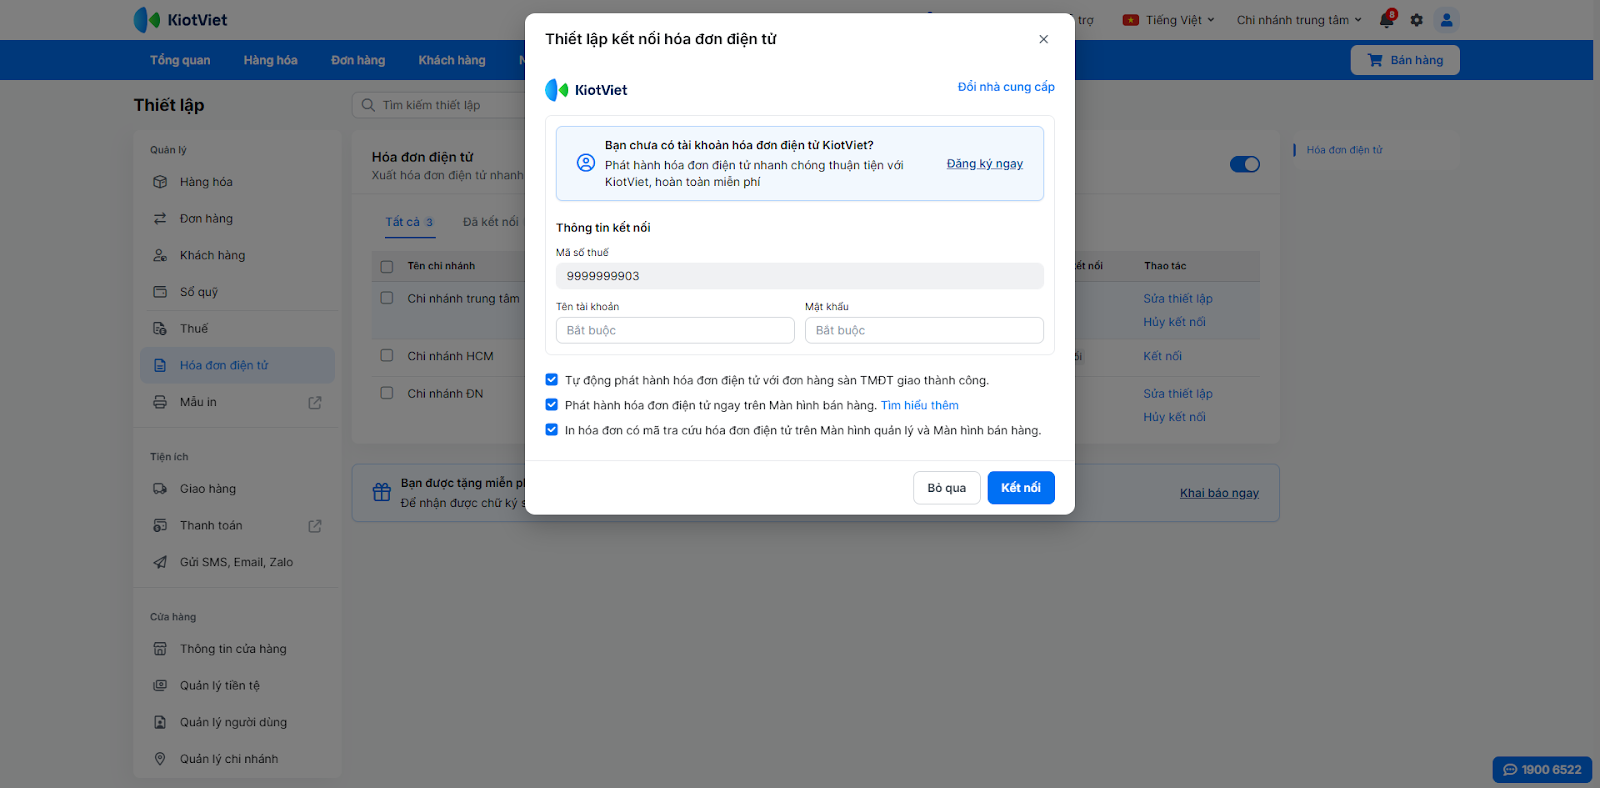Click Hủy kết nối for Chi nhánh ĐN
This screenshot has height=788, width=1600.
1175,417
